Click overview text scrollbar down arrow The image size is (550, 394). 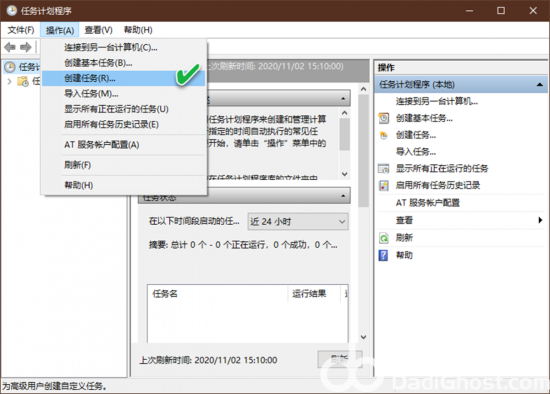pos(344,174)
